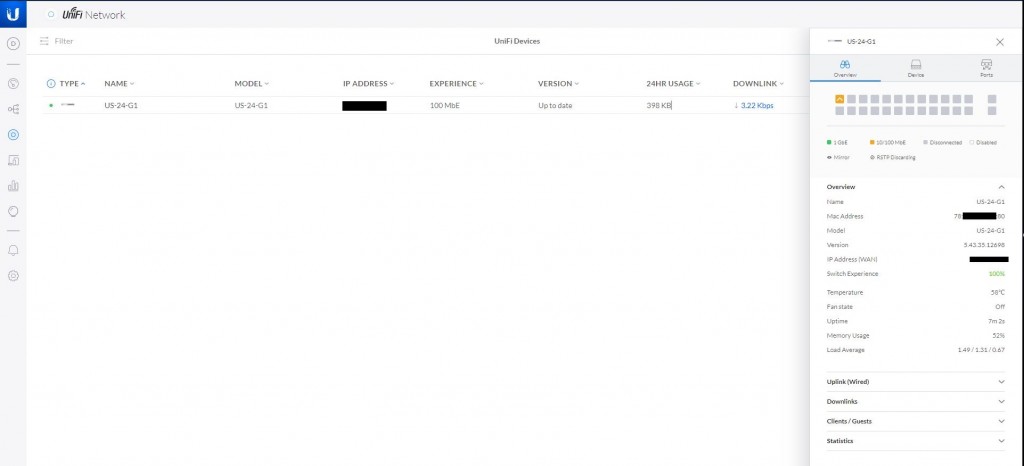Click the redacted IP address cell

coord(364,106)
